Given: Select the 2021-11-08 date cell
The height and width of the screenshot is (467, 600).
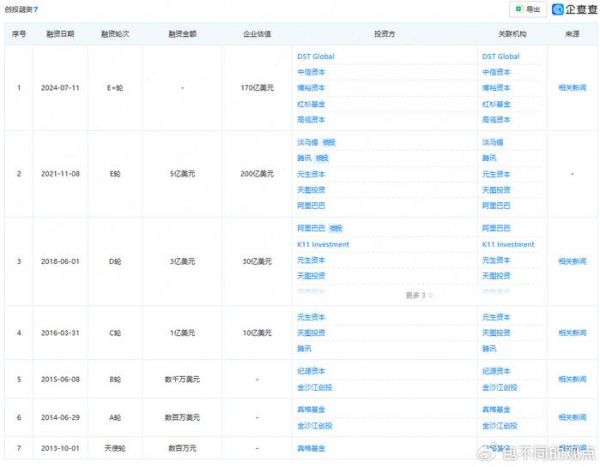Looking at the screenshot, I should tap(60, 174).
